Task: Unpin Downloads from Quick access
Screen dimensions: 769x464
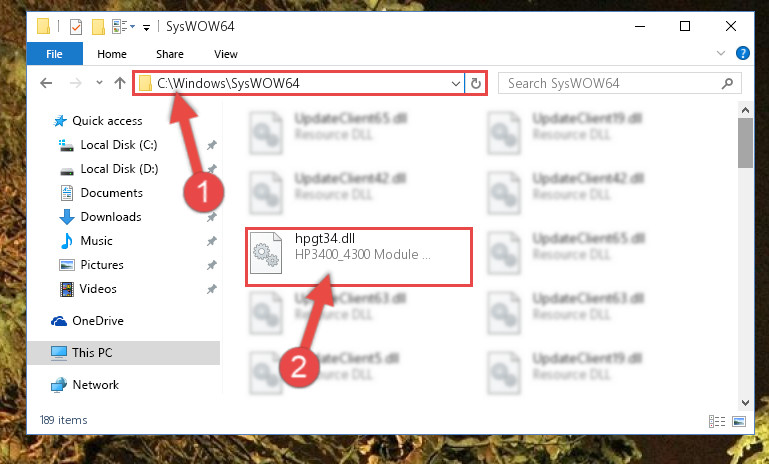Action: (211, 217)
